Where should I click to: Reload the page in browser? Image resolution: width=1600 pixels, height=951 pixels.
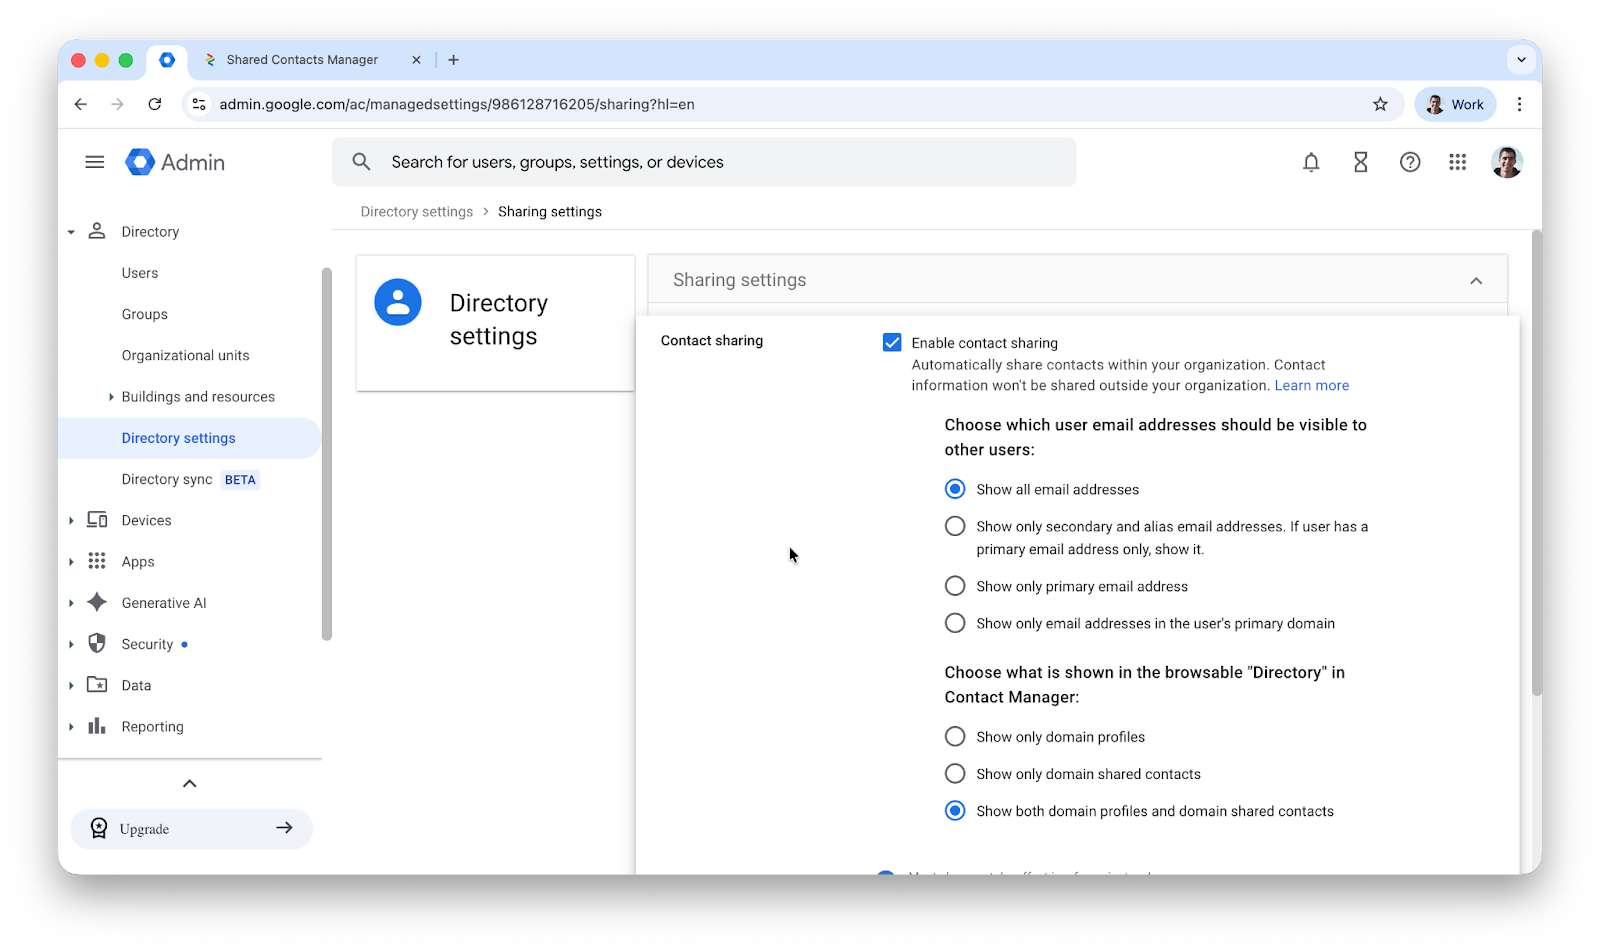tap(155, 104)
